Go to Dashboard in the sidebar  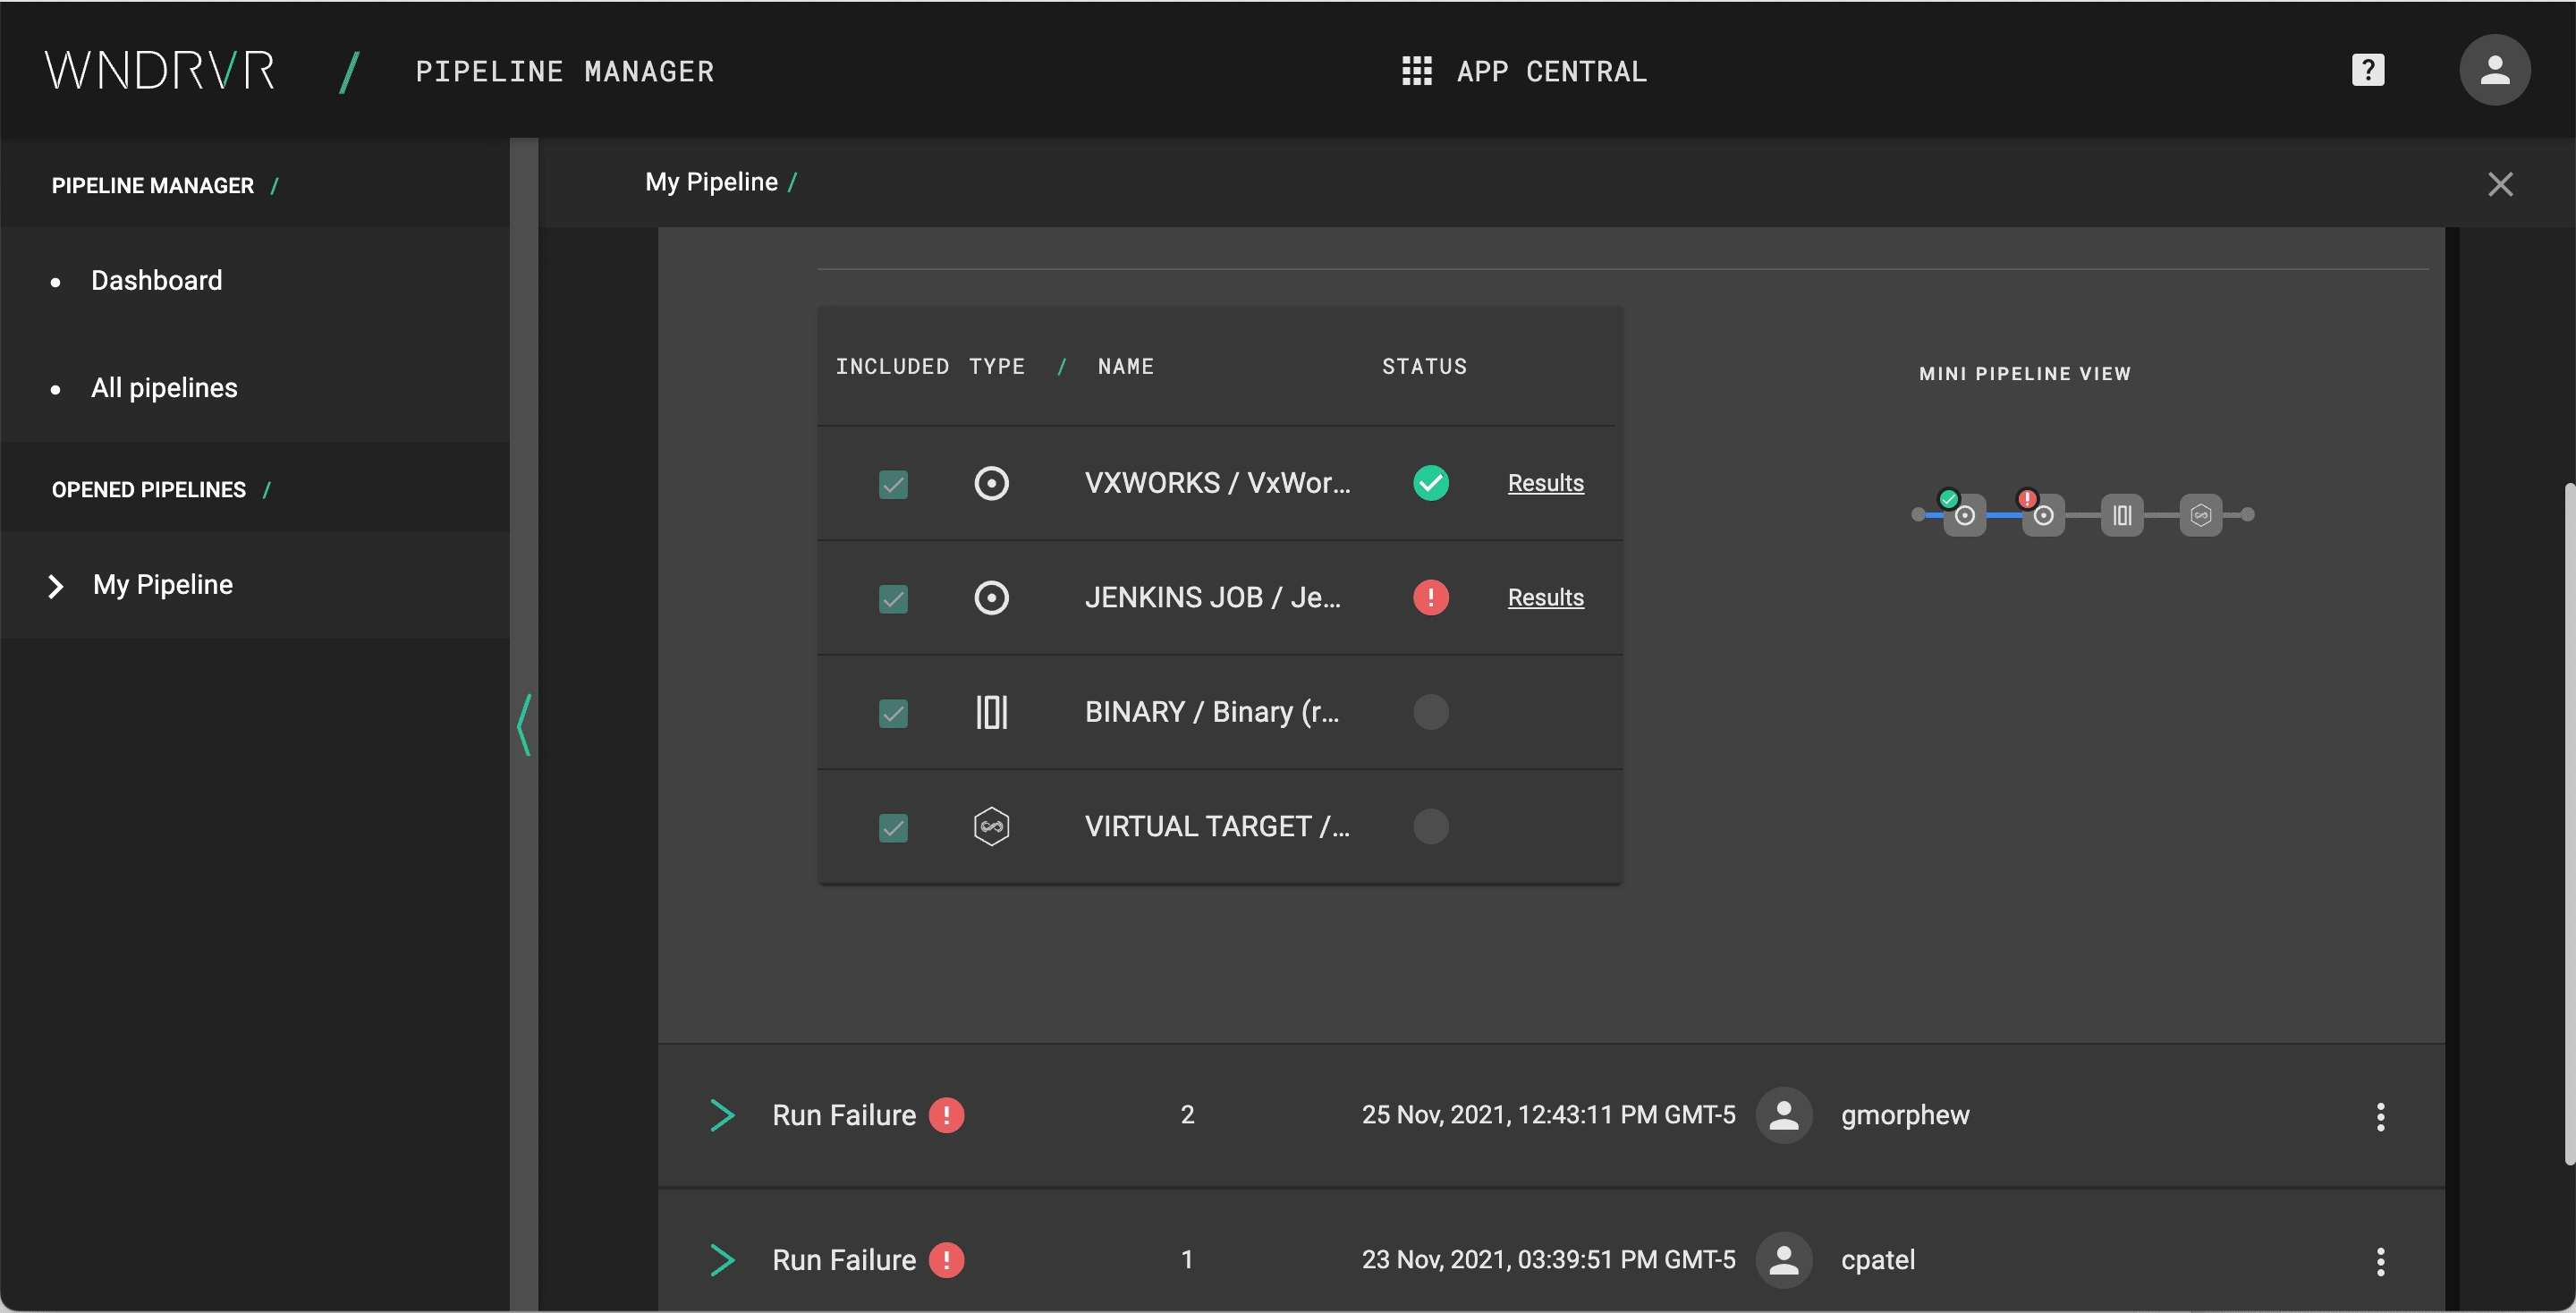(156, 281)
